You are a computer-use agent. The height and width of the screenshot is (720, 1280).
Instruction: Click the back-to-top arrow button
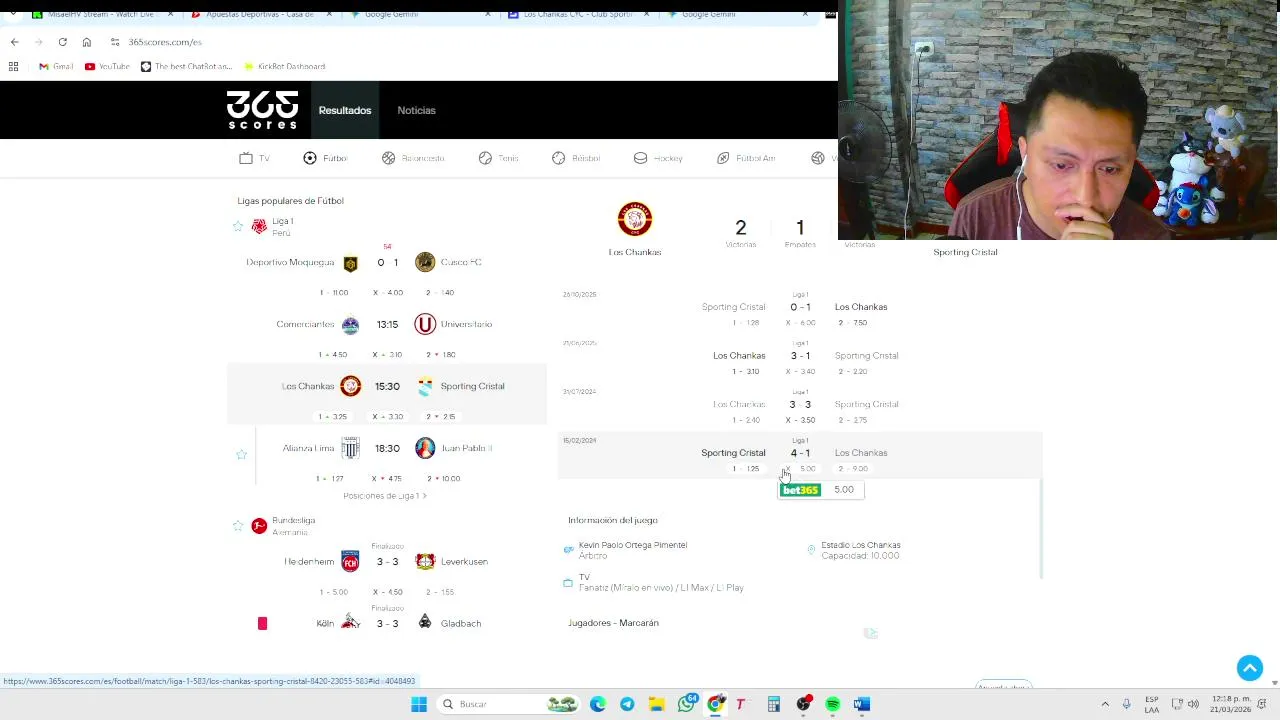click(1250, 668)
